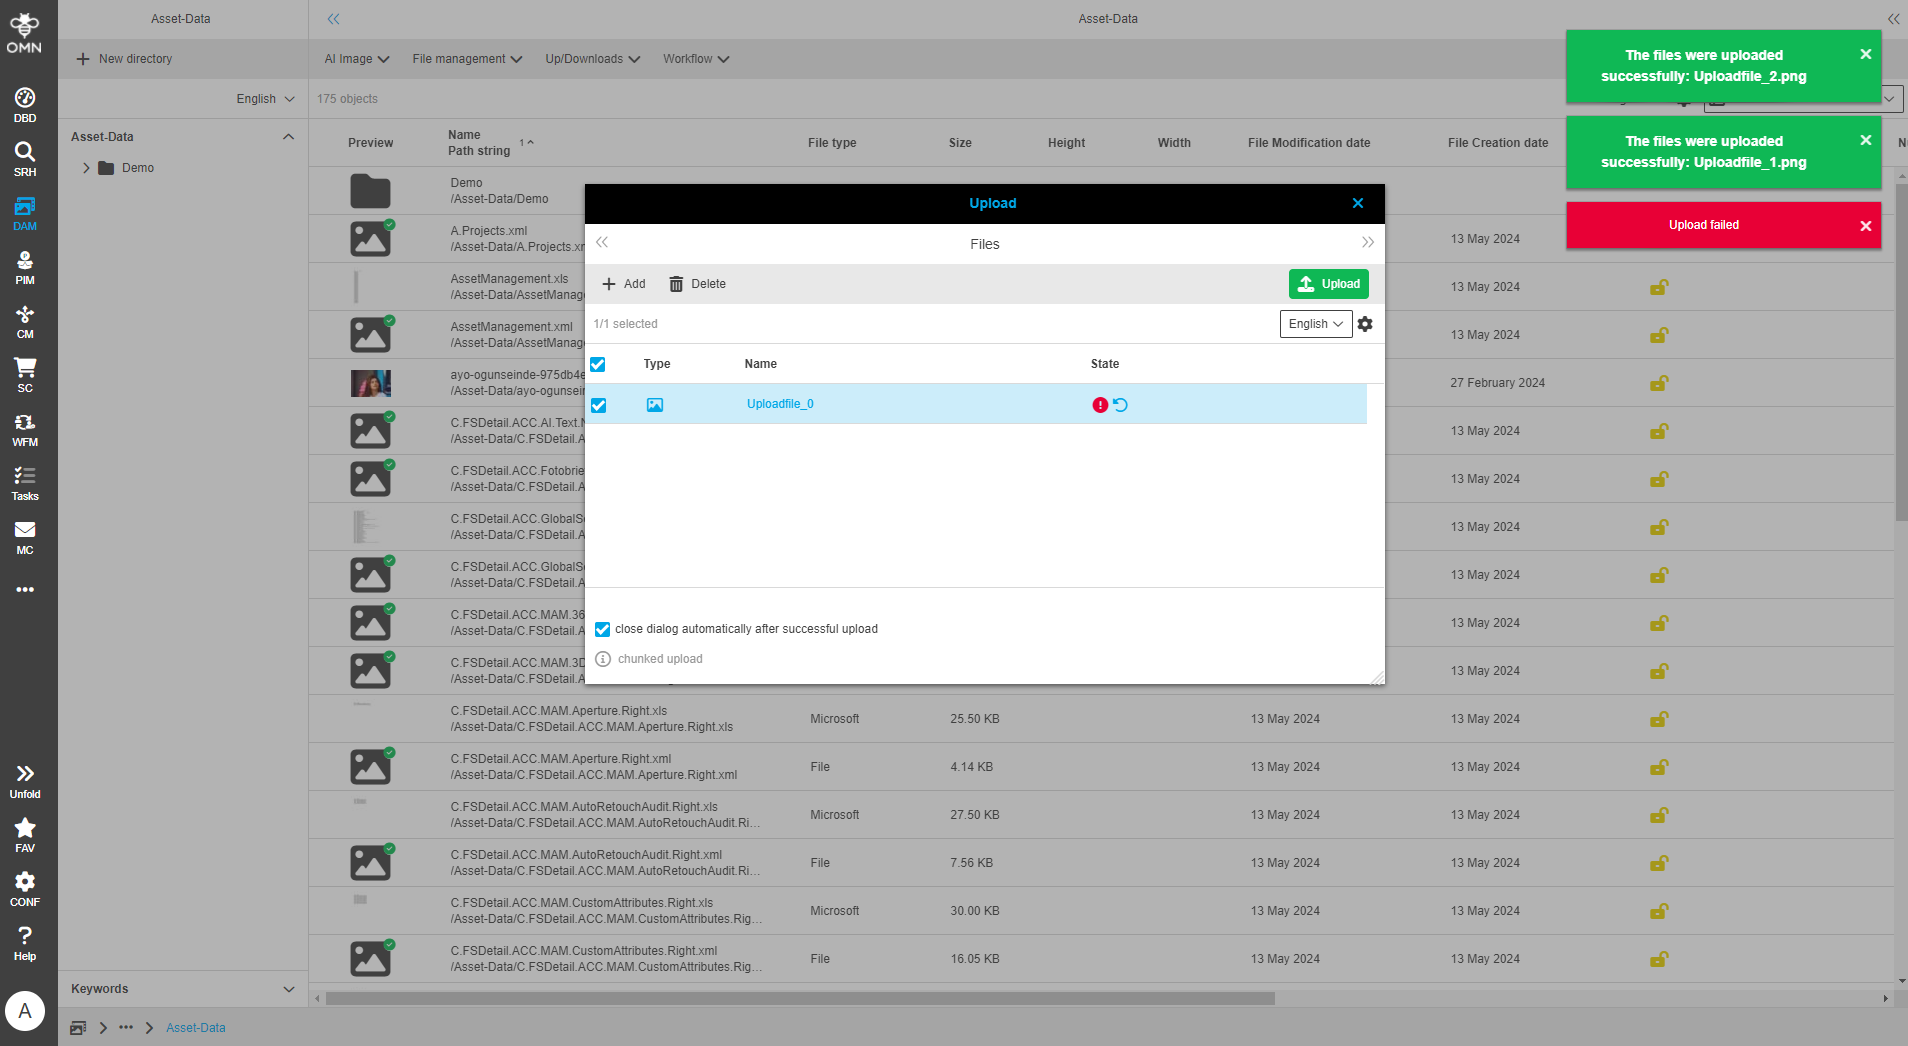Open the File management menu
1908x1046 pixels.
(467, 59)
